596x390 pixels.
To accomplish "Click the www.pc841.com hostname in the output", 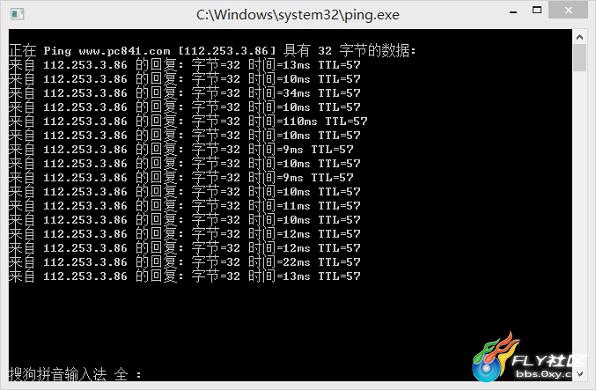I will click(124, 51).
